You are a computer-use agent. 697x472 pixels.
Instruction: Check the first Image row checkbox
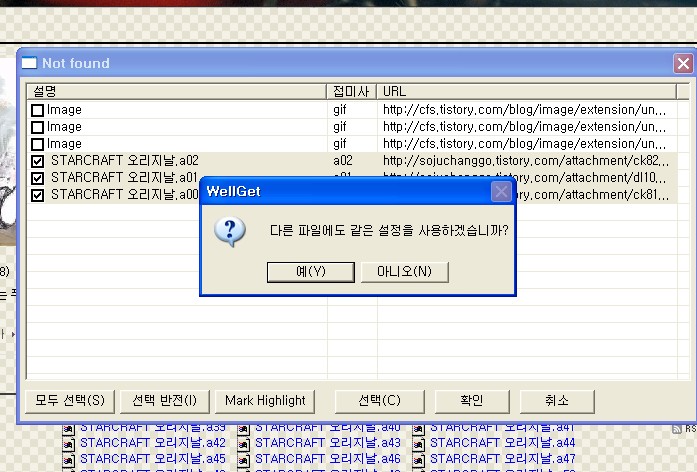coord(38,110)
